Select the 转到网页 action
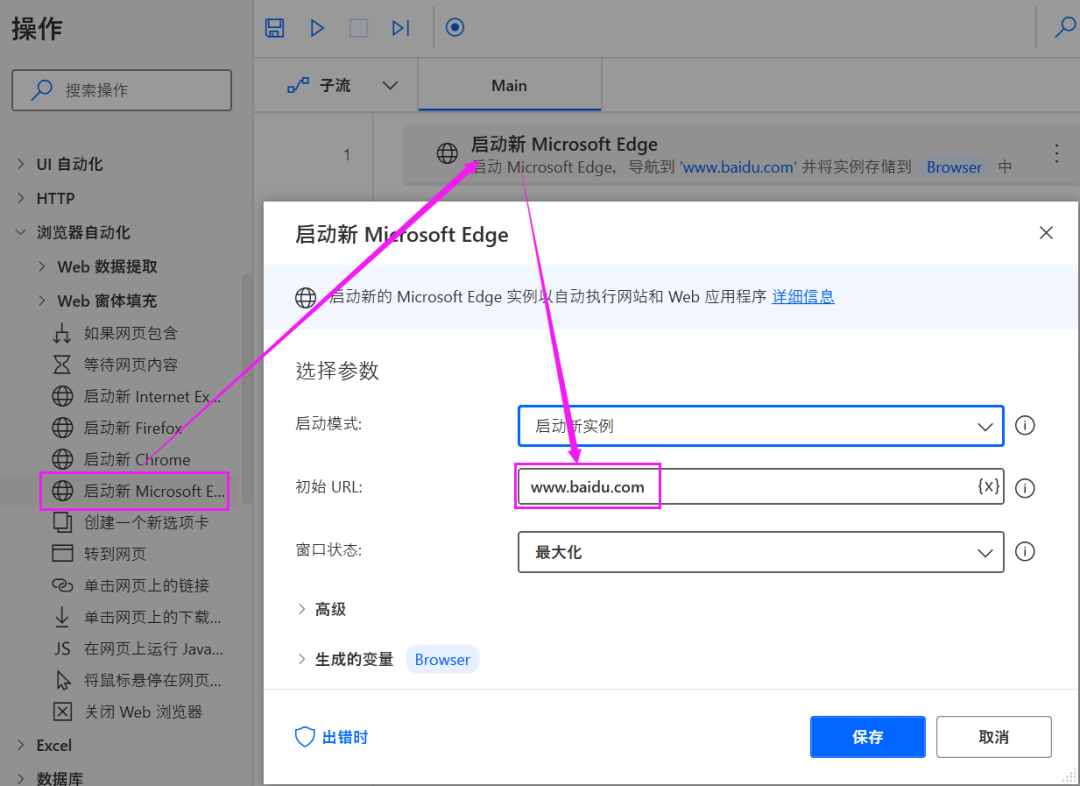This screenshot has height=786, width=1080. pyautogui.click(x=99, y=554)
